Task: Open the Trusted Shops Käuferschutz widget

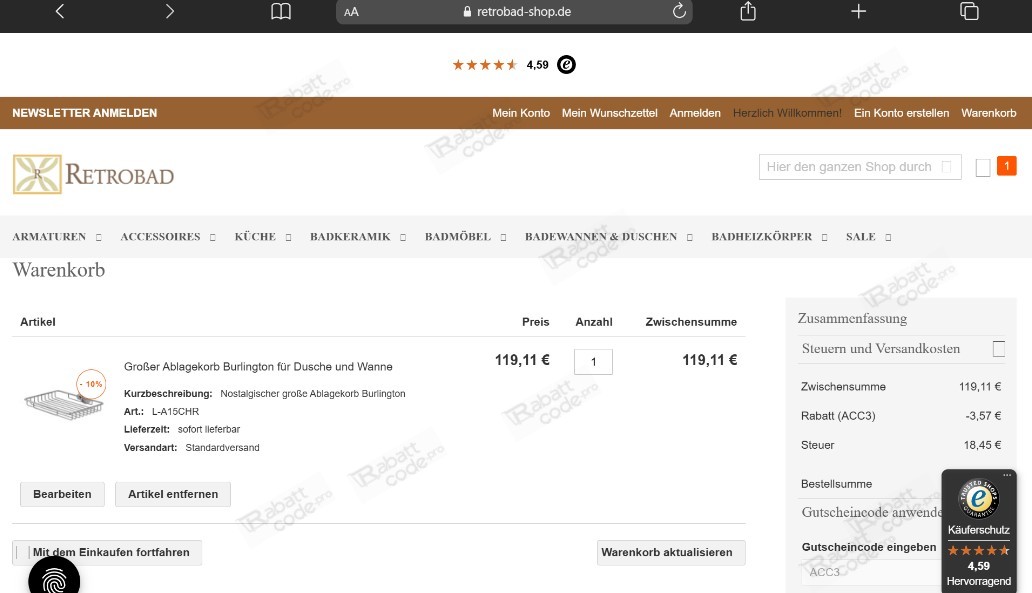Action: click(x=979, y=530)
